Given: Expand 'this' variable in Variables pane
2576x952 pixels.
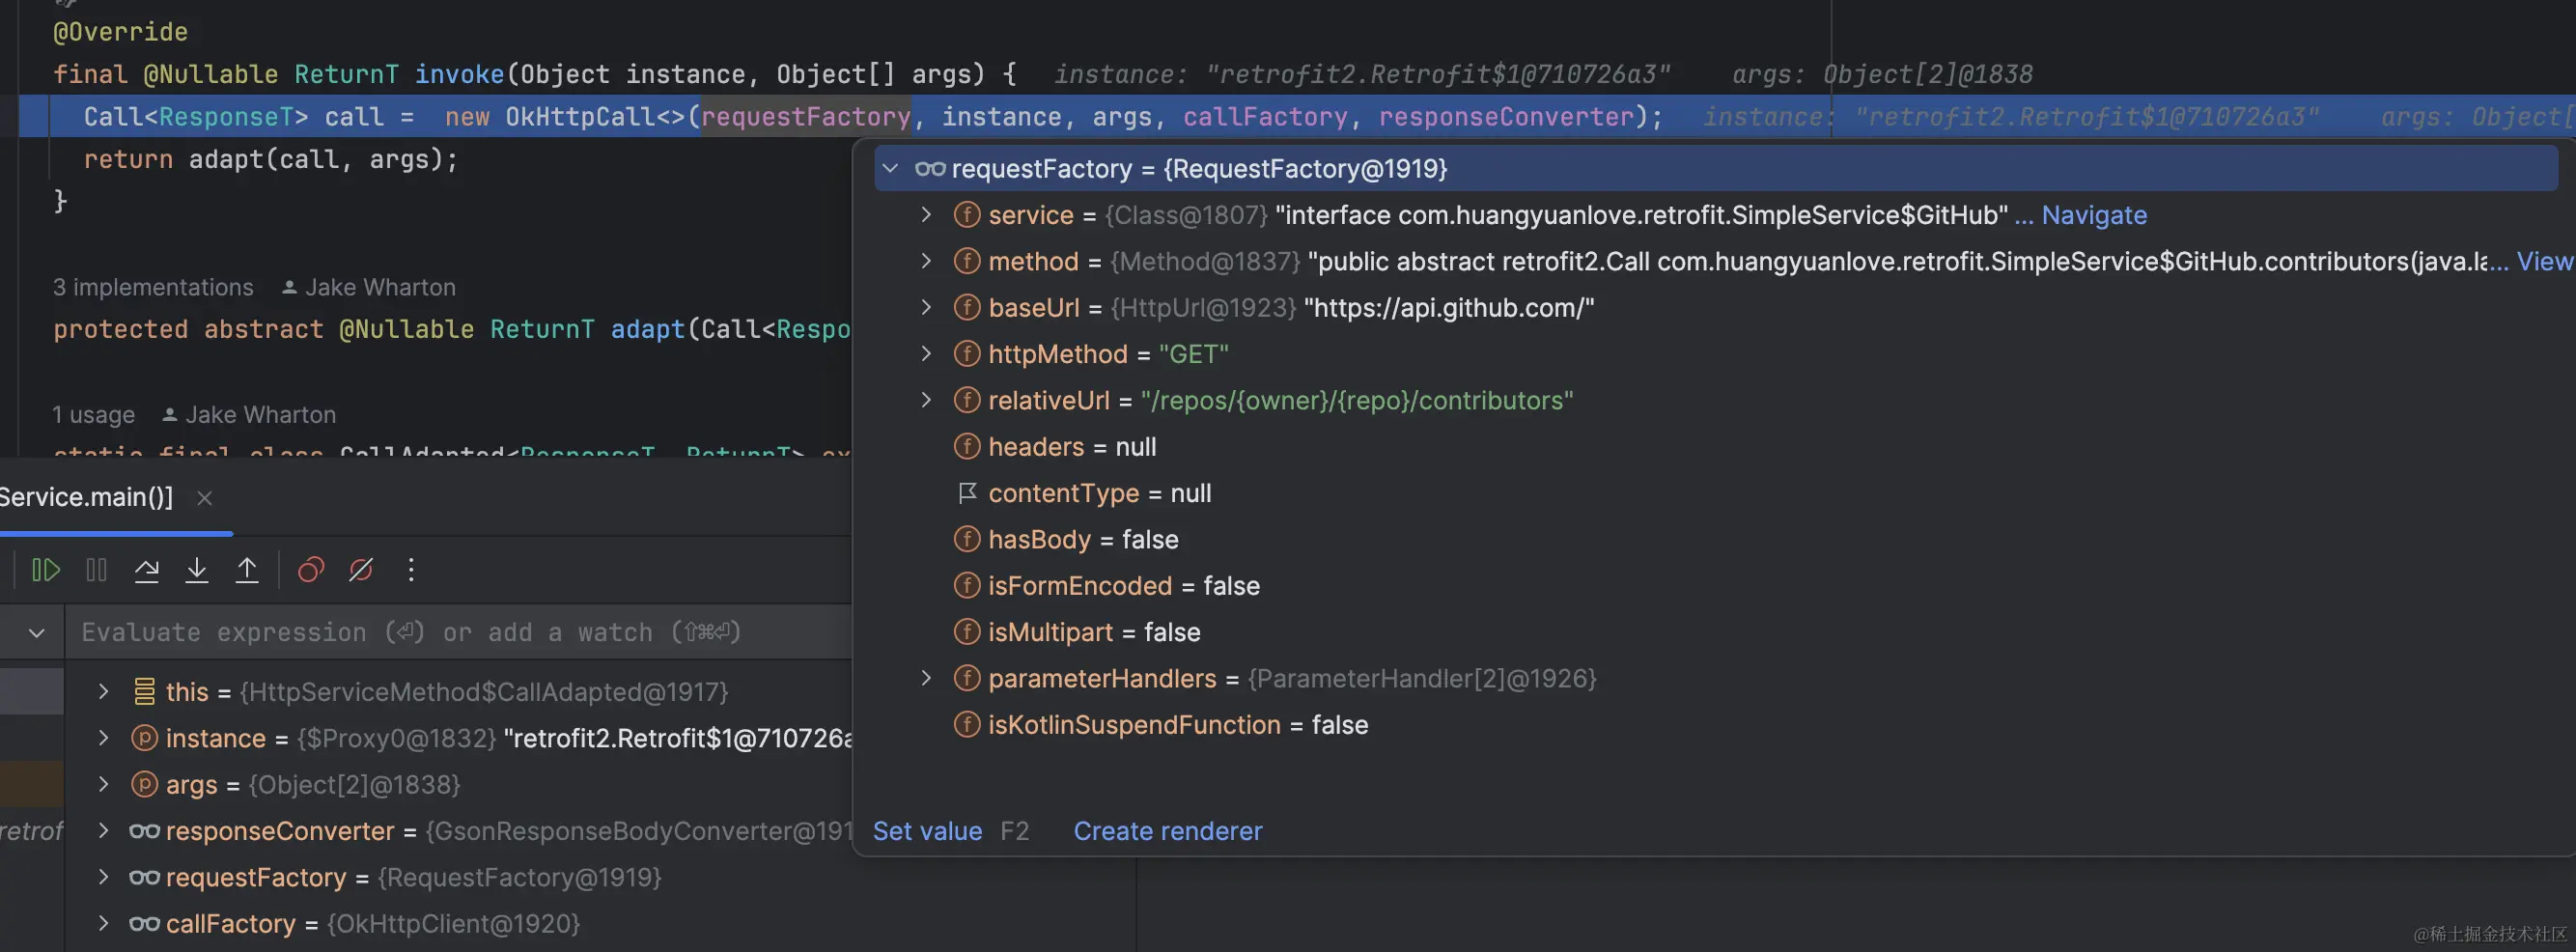Looking at the screenshot, I should click(103, 691).
